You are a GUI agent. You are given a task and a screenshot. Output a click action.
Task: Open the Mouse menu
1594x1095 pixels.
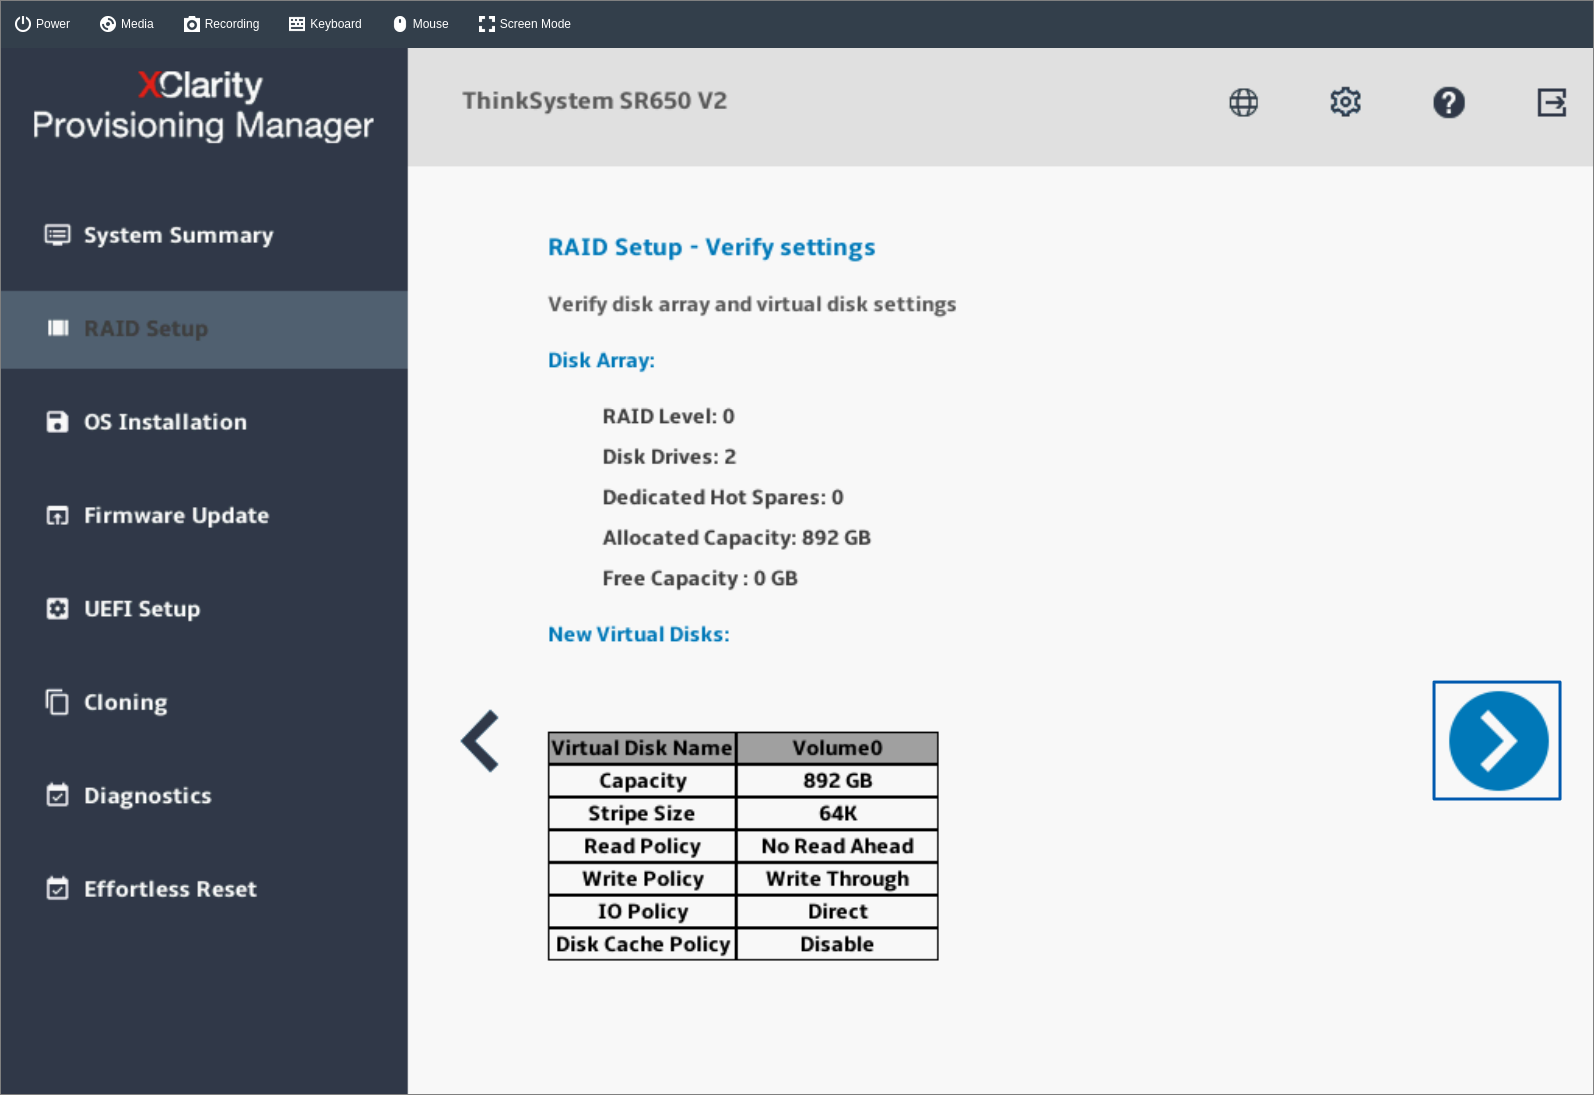(x=420, y=24)
